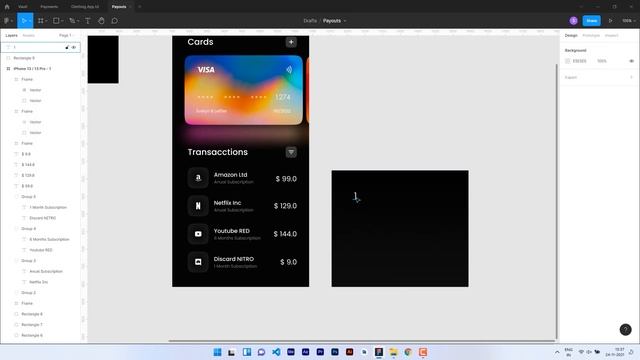Viewport: 640px width, 360px height.
Task: Open Frame tool options dropdown arrow
Action: pos(46,21)
